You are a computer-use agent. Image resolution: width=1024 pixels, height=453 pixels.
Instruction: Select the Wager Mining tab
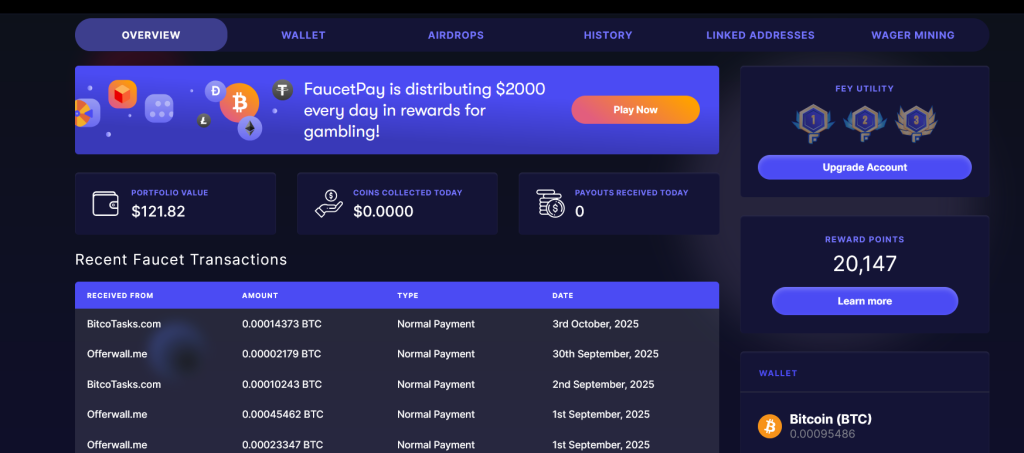click(x=912, y=35)
